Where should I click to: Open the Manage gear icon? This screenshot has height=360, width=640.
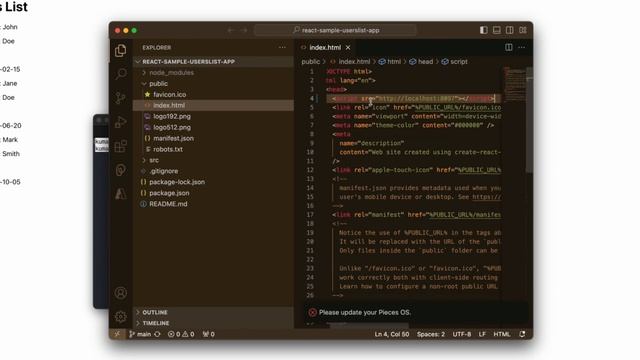[x=120, y=316]
